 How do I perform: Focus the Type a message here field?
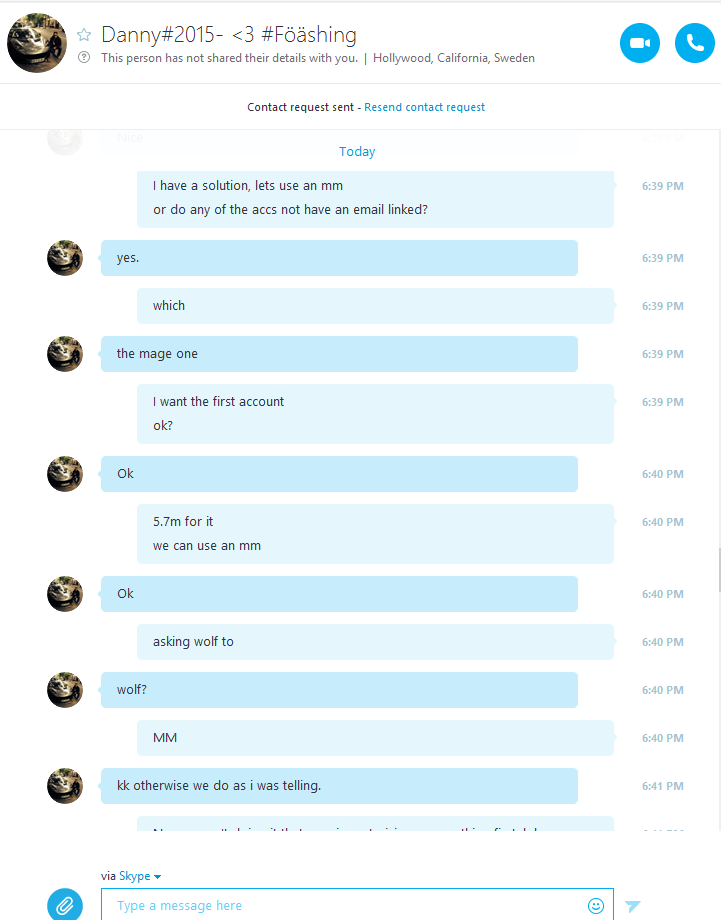point(357,905)
